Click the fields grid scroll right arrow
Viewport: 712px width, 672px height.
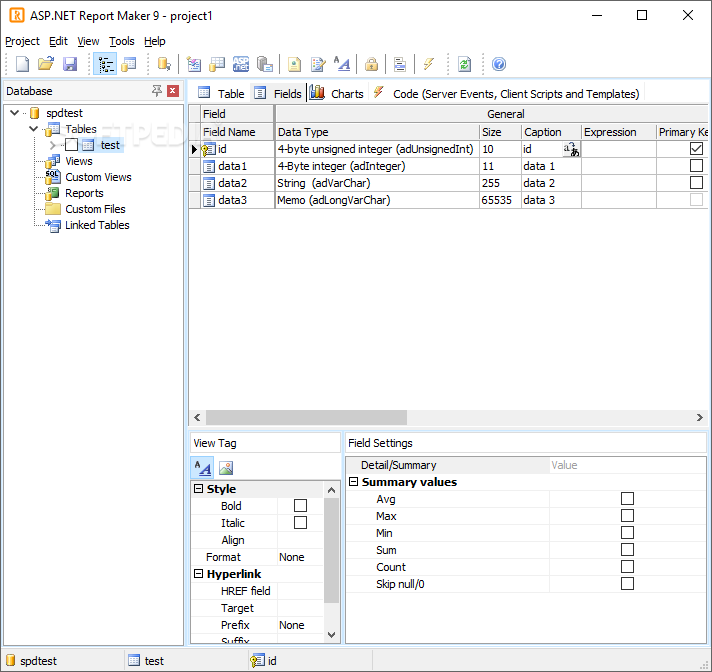point(700,417)
